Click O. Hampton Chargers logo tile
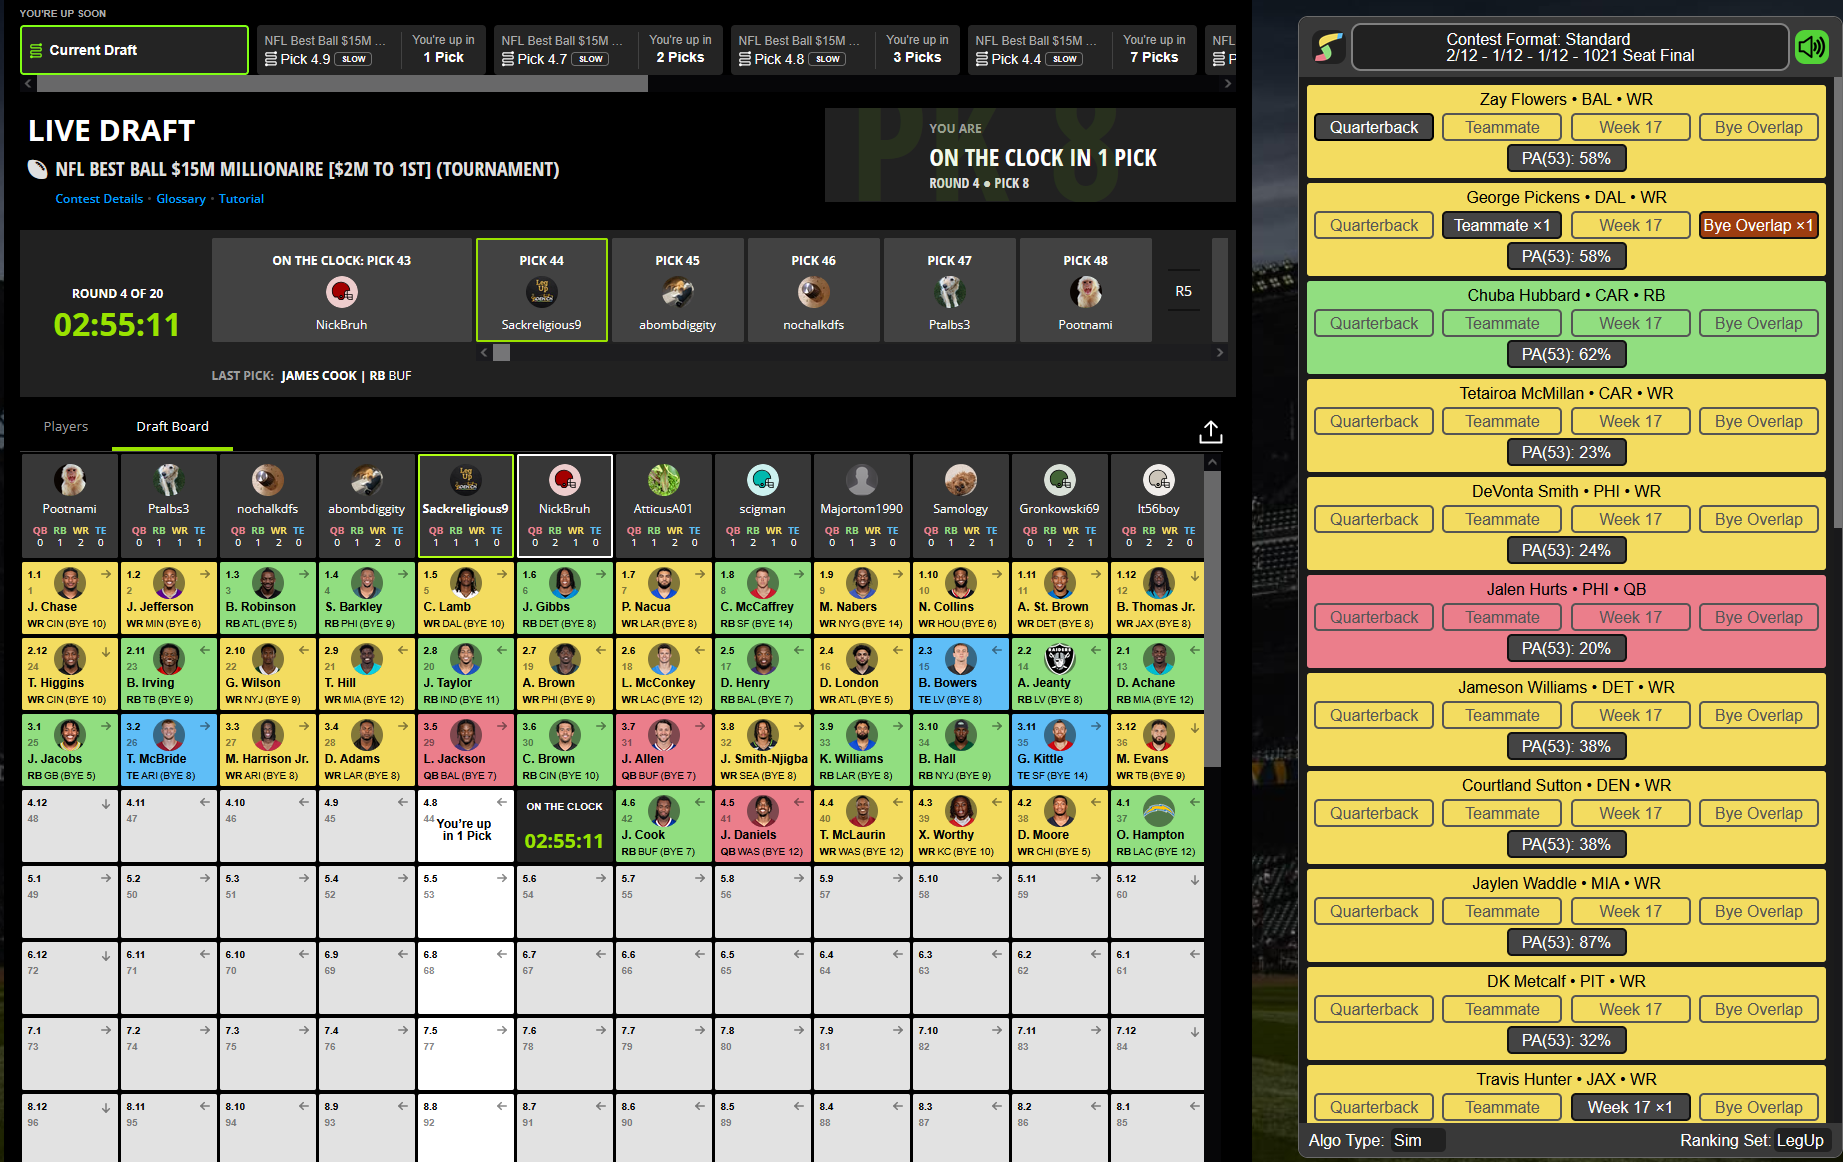The width and height of the screenshot is (1843, 1162). pyautogui.click(x=1158, y=811)
